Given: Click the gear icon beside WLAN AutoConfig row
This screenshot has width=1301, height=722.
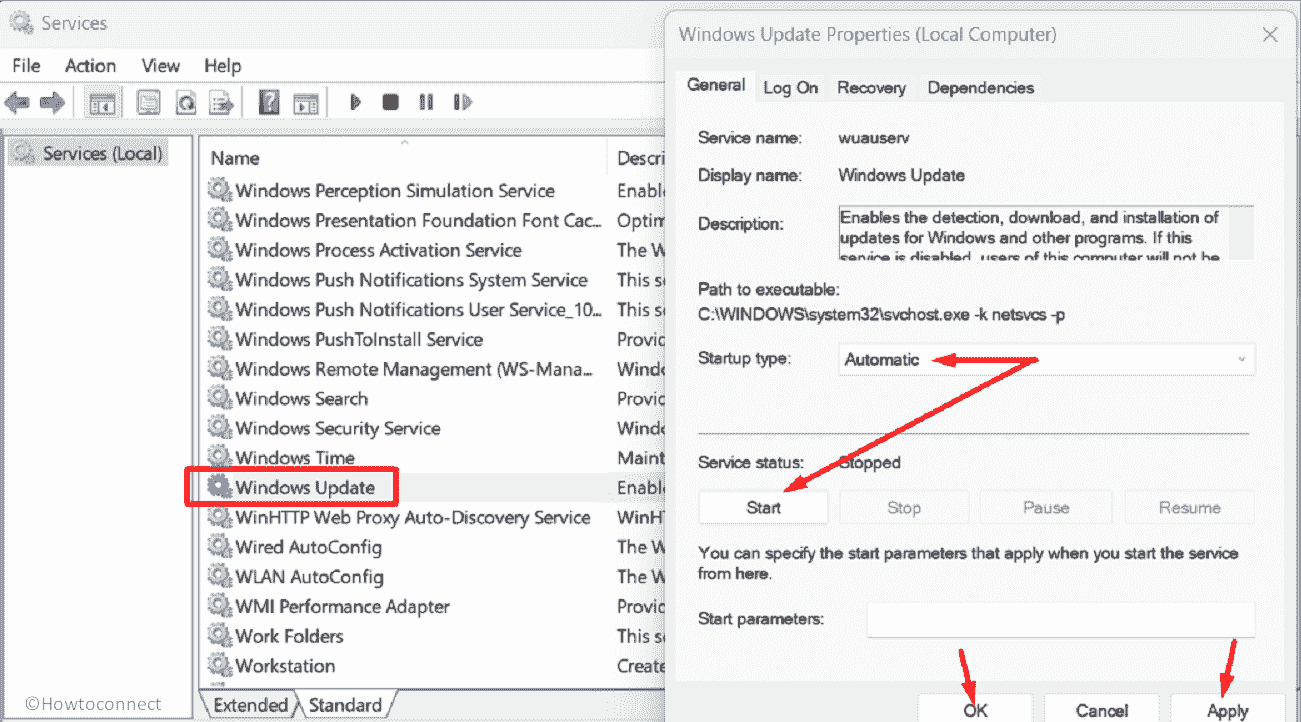Looking at the screenshot, I should point(218,576).
